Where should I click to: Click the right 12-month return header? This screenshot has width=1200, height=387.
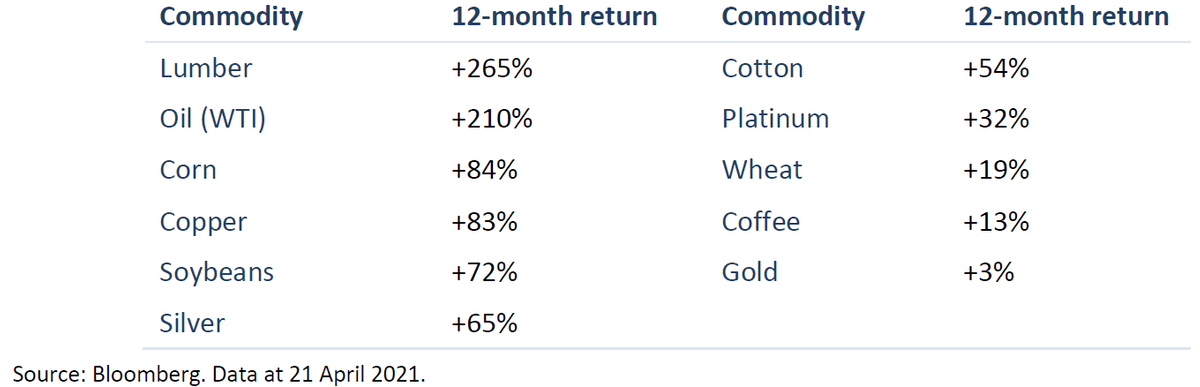coord(1065,17)
